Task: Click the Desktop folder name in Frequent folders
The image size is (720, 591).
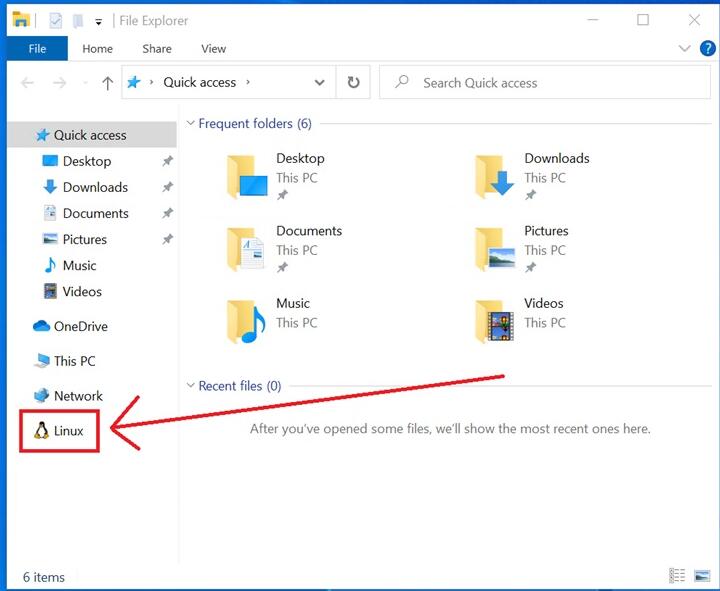Action: coord(300,158)
